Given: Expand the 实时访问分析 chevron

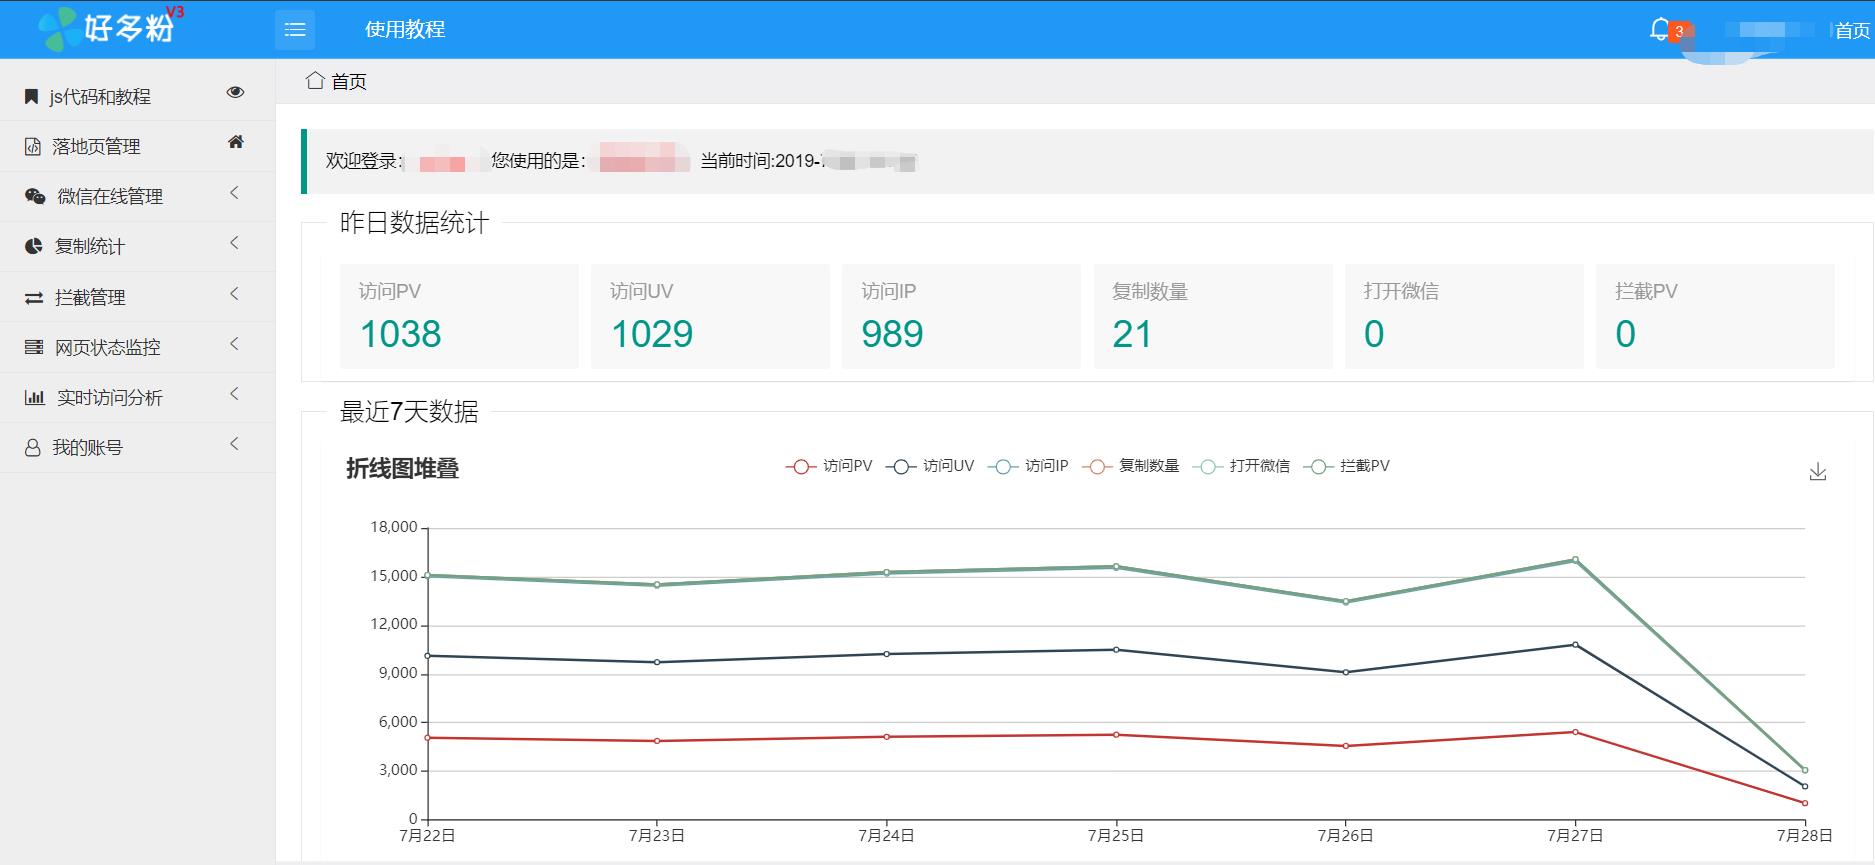Looking at the screenshot, I should click(235, 394).
